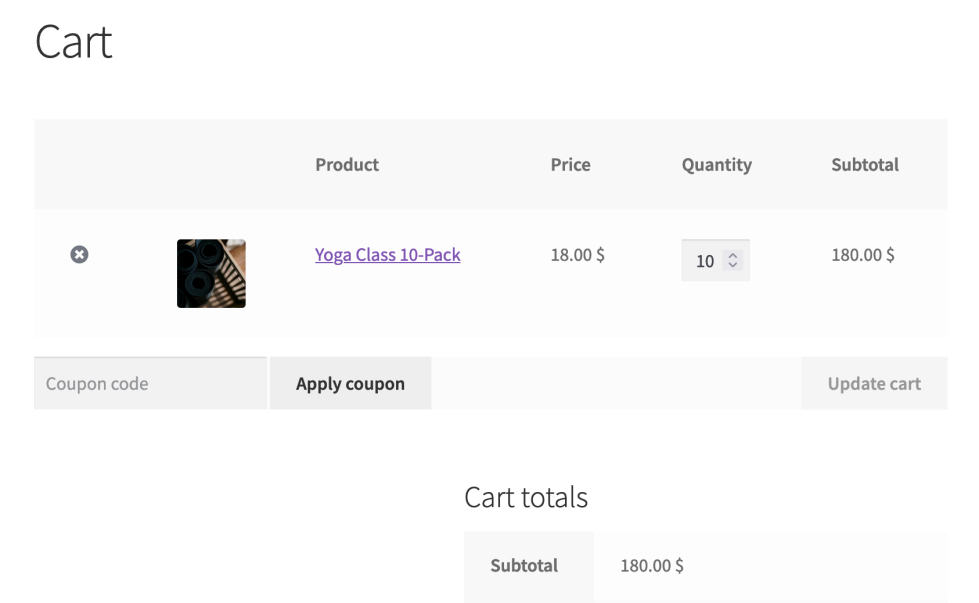The height and width of the screenshot is (603, 979).
Task: Click empty space right of Apply coupon
Action: [x=615, y=384]
